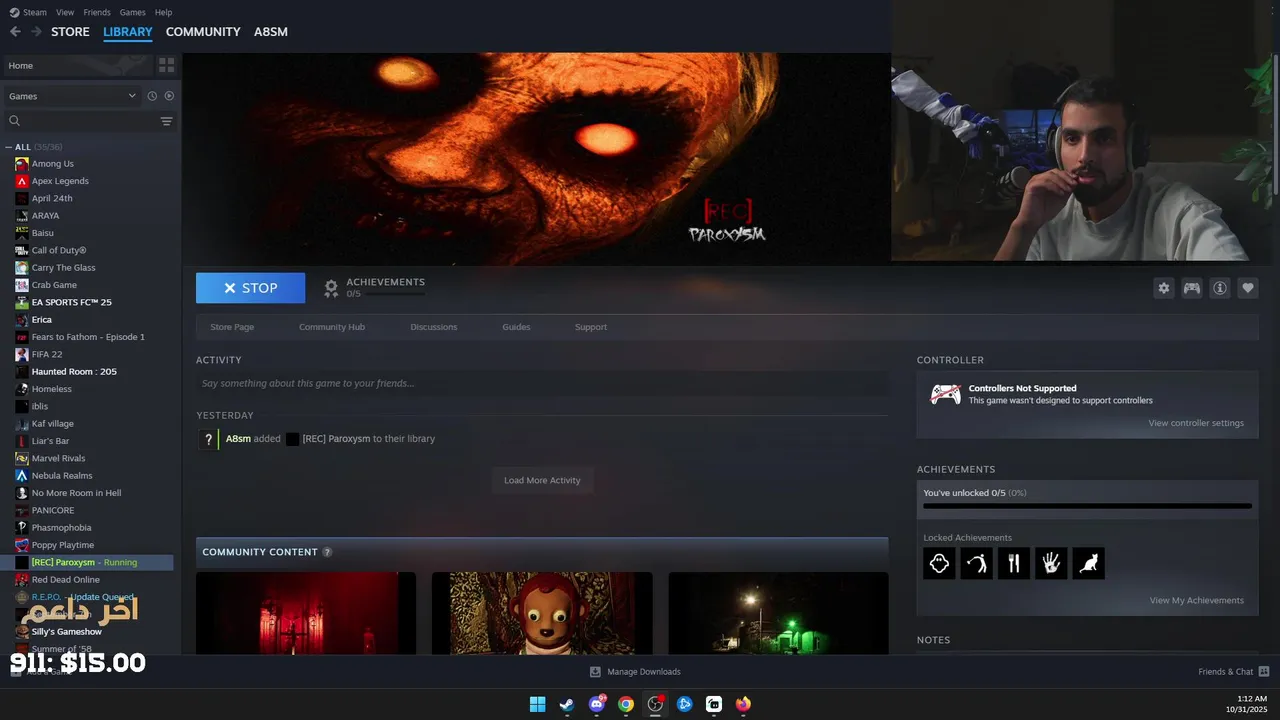Click the taskbar clock and date
This screenshot has width=1280, height=720.
1246,704
